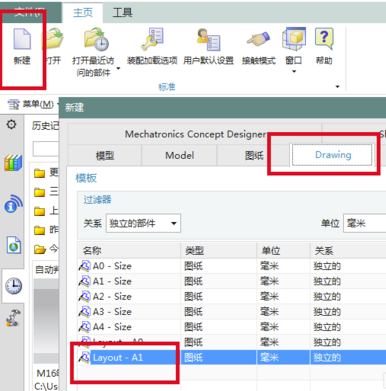This screenshot has height=391, width=386.
Task: Sort by the 名称 column header
Action: (x=129, y=251)
